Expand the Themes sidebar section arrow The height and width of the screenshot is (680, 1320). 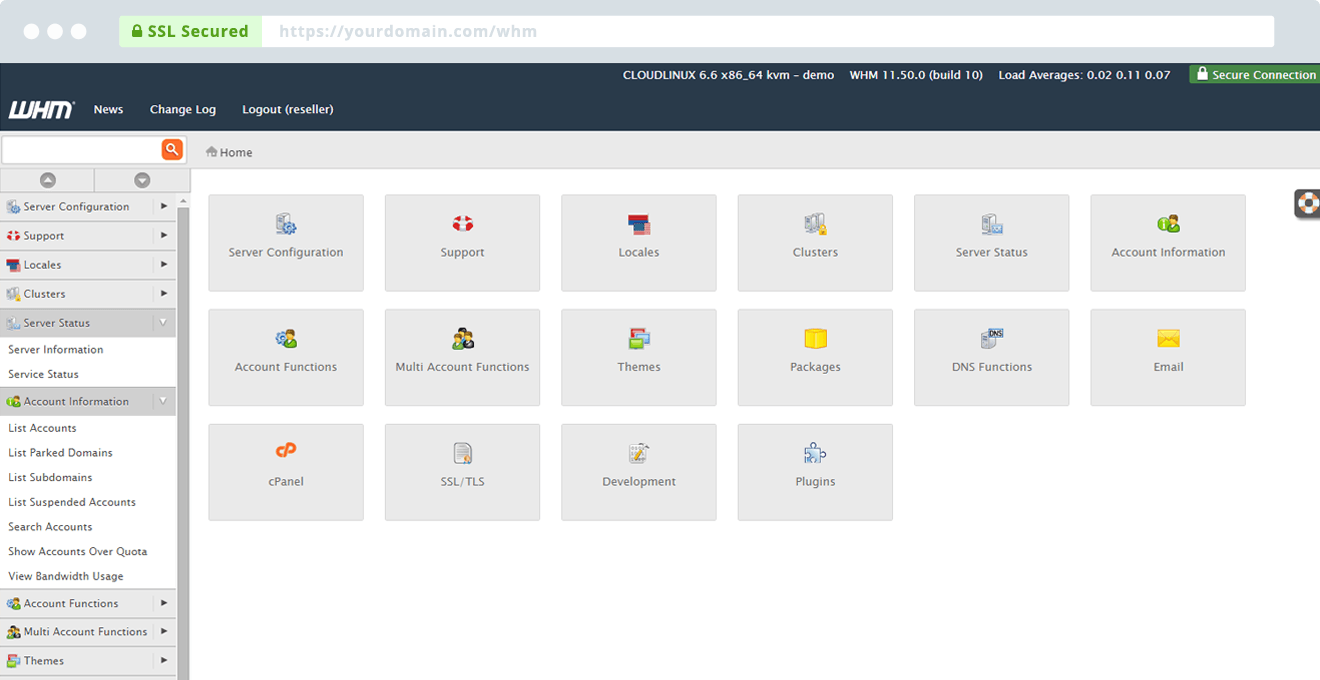pos(164,660)
